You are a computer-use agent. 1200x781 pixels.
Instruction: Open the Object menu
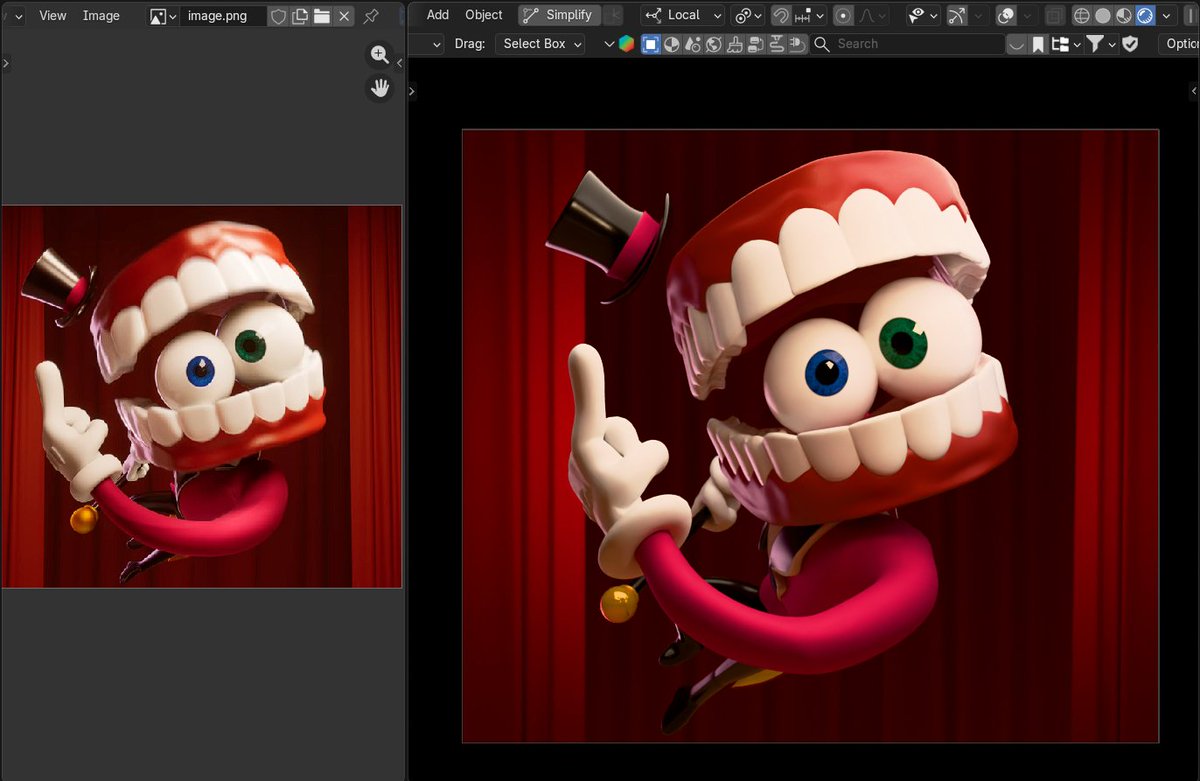pos(484,15)
